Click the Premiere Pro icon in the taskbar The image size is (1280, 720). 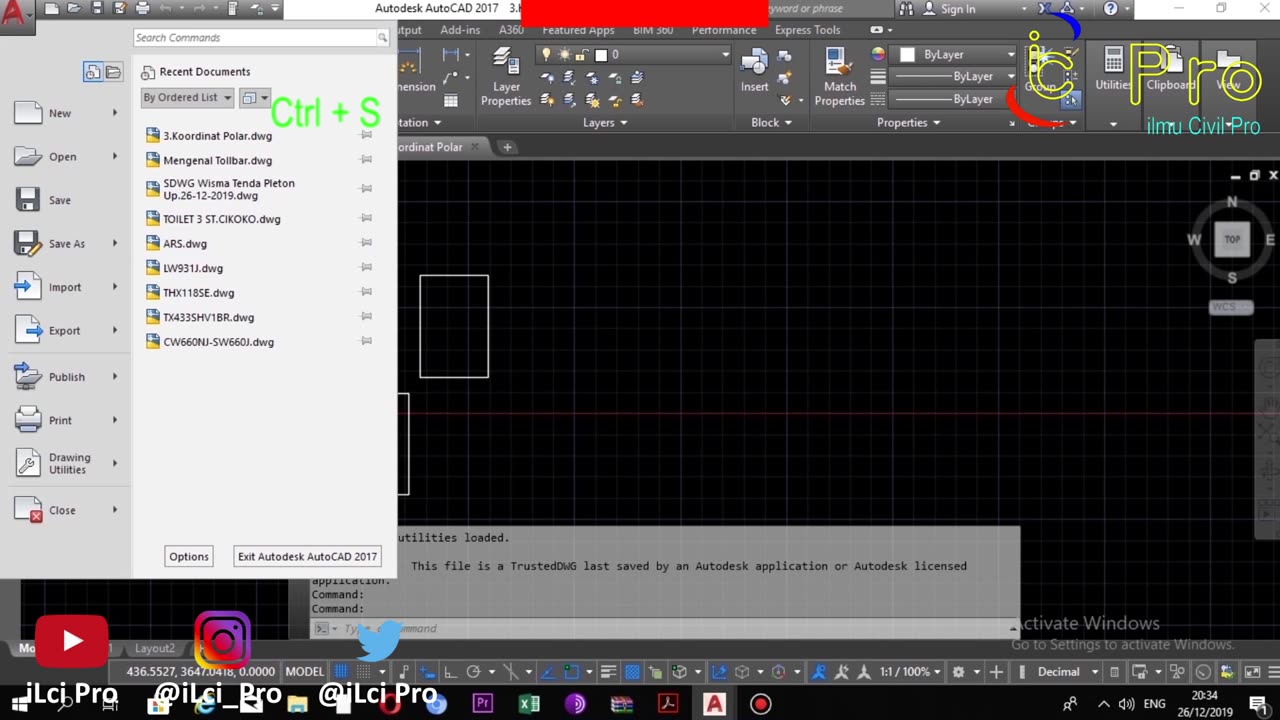483,704
